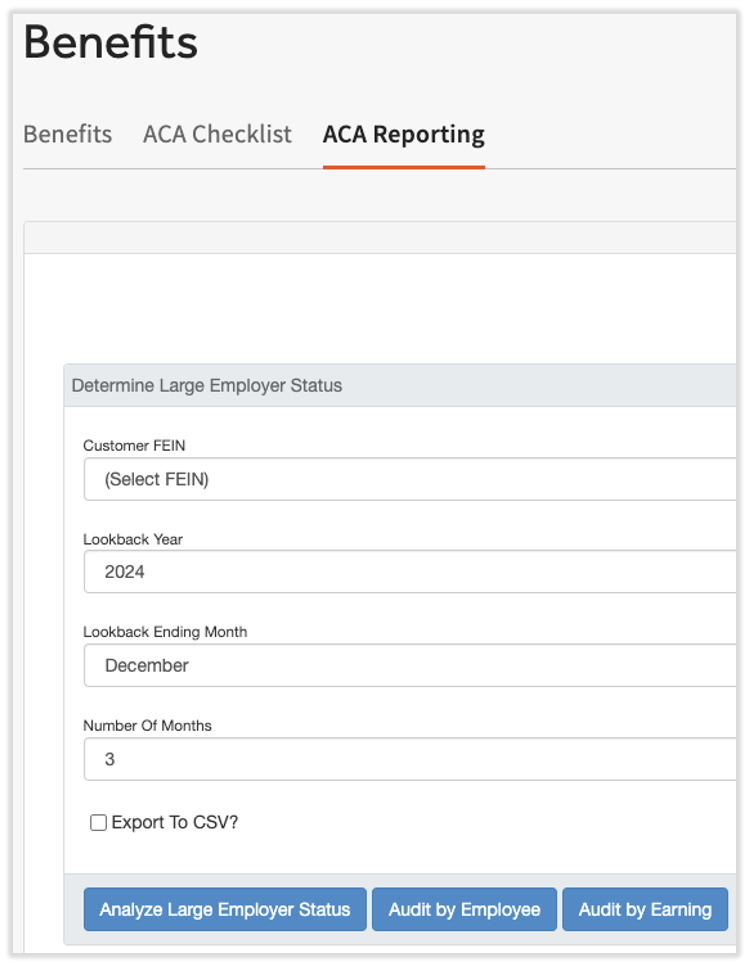This screenshot has height=968, width=750.
Task: Select the ACA Reporting tab
Action: [403, 134]
